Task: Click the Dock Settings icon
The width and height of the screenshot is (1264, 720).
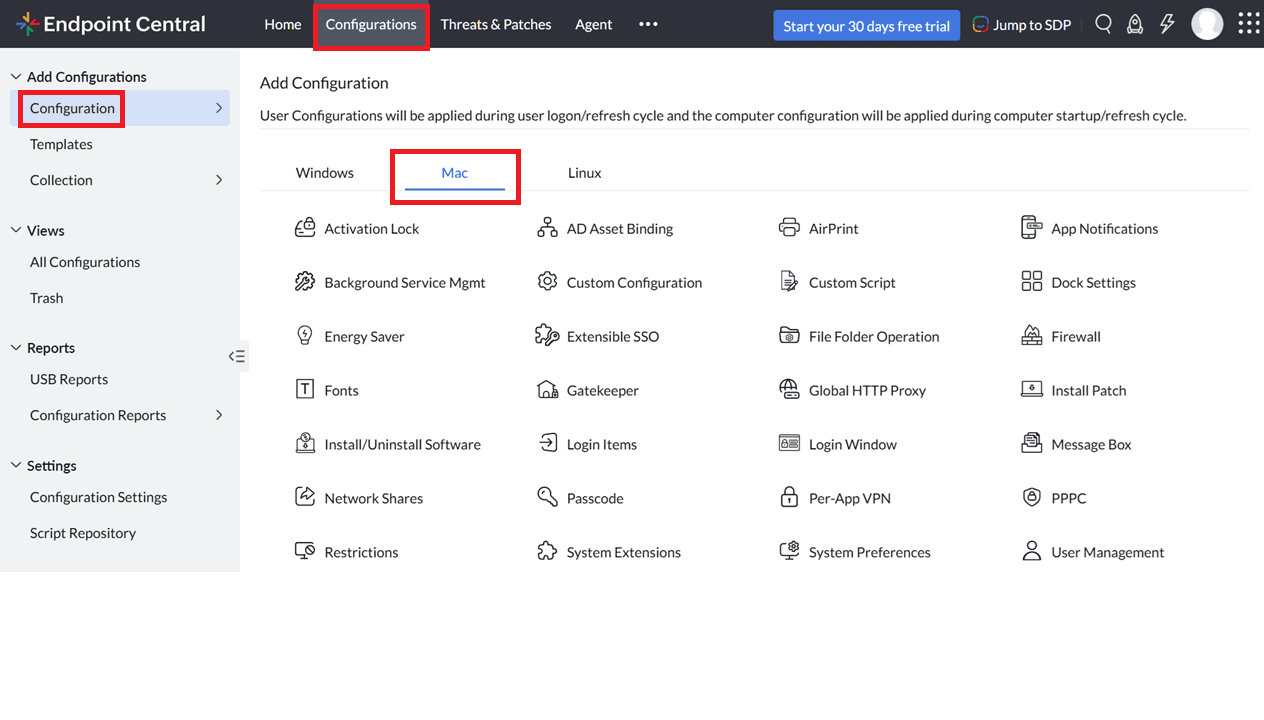Action: [1032, 282]
